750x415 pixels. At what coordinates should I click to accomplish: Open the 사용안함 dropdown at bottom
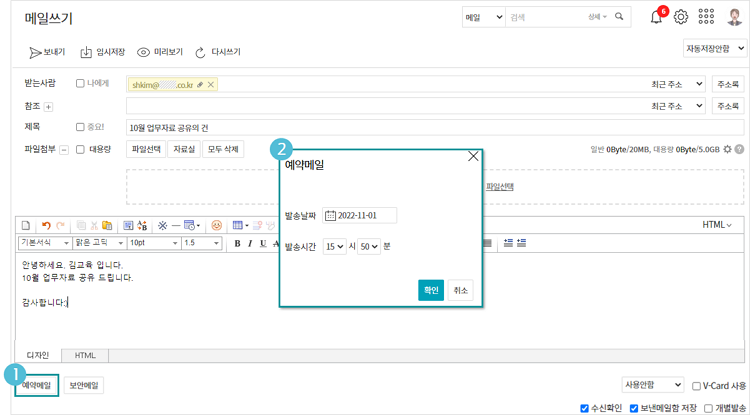(x=652, y=385)
